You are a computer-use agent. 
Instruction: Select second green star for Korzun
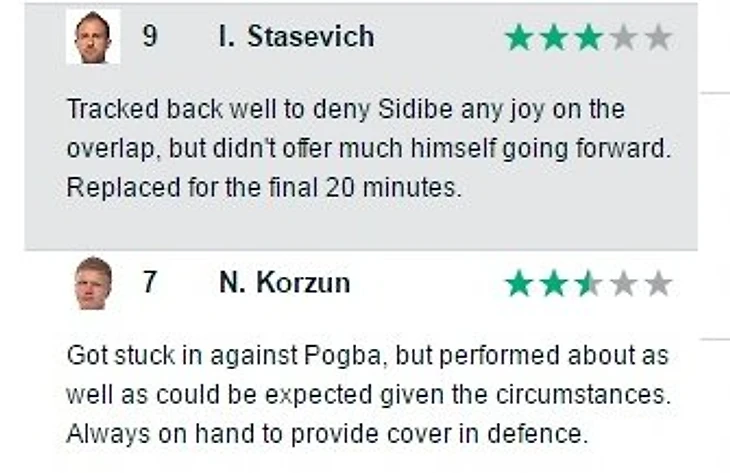554,284
